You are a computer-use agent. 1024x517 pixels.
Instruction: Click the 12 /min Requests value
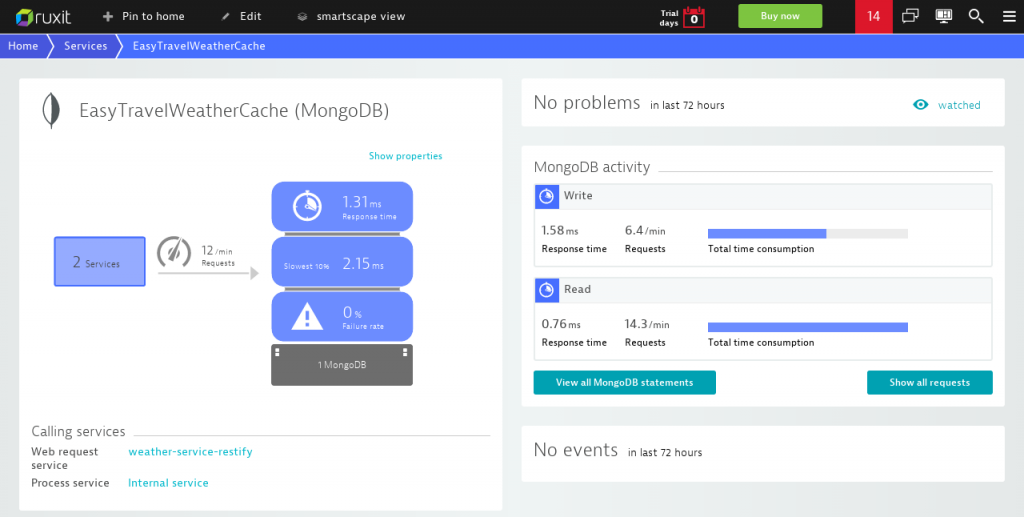pyautogui.click(x=217, y=255)
